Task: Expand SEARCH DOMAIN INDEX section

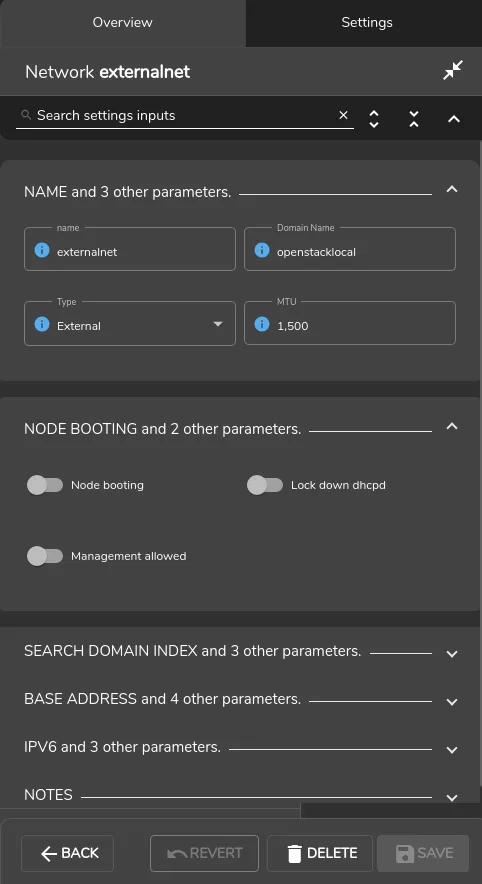Action: (x=452, y=654)
